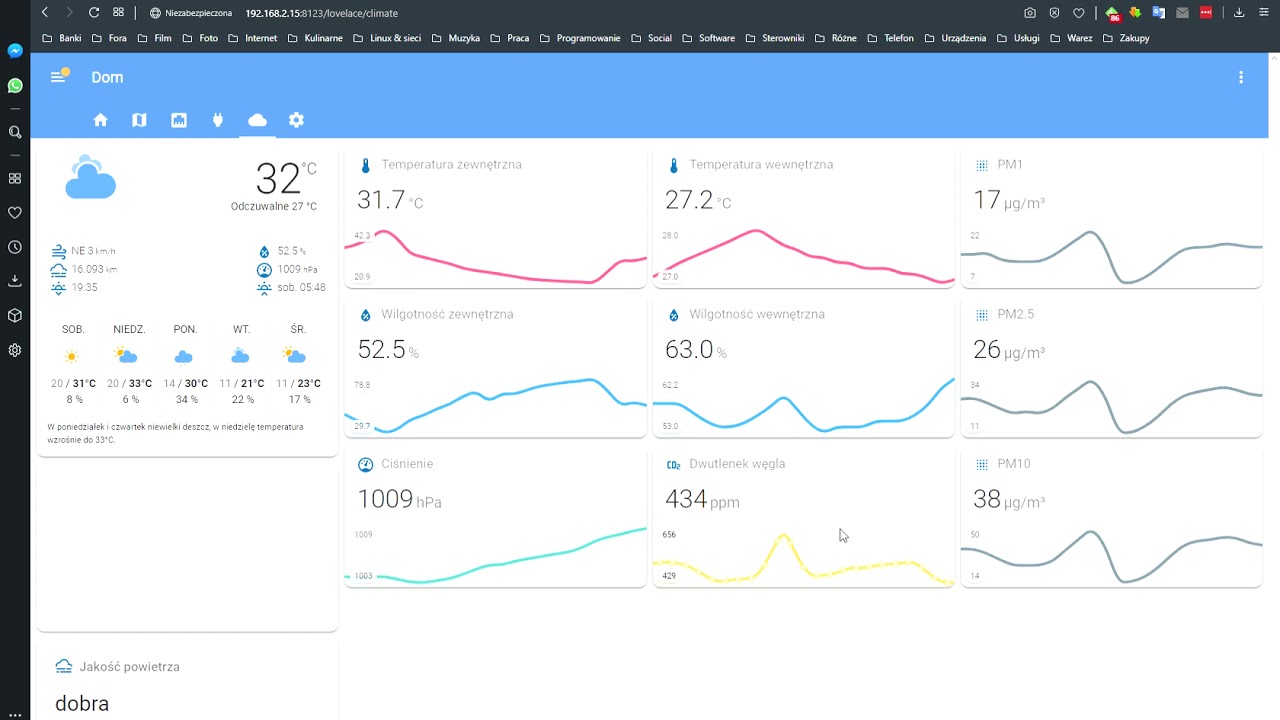
Task: Open the Sterowniki bookmarks folder
Action: coord(775,38)
